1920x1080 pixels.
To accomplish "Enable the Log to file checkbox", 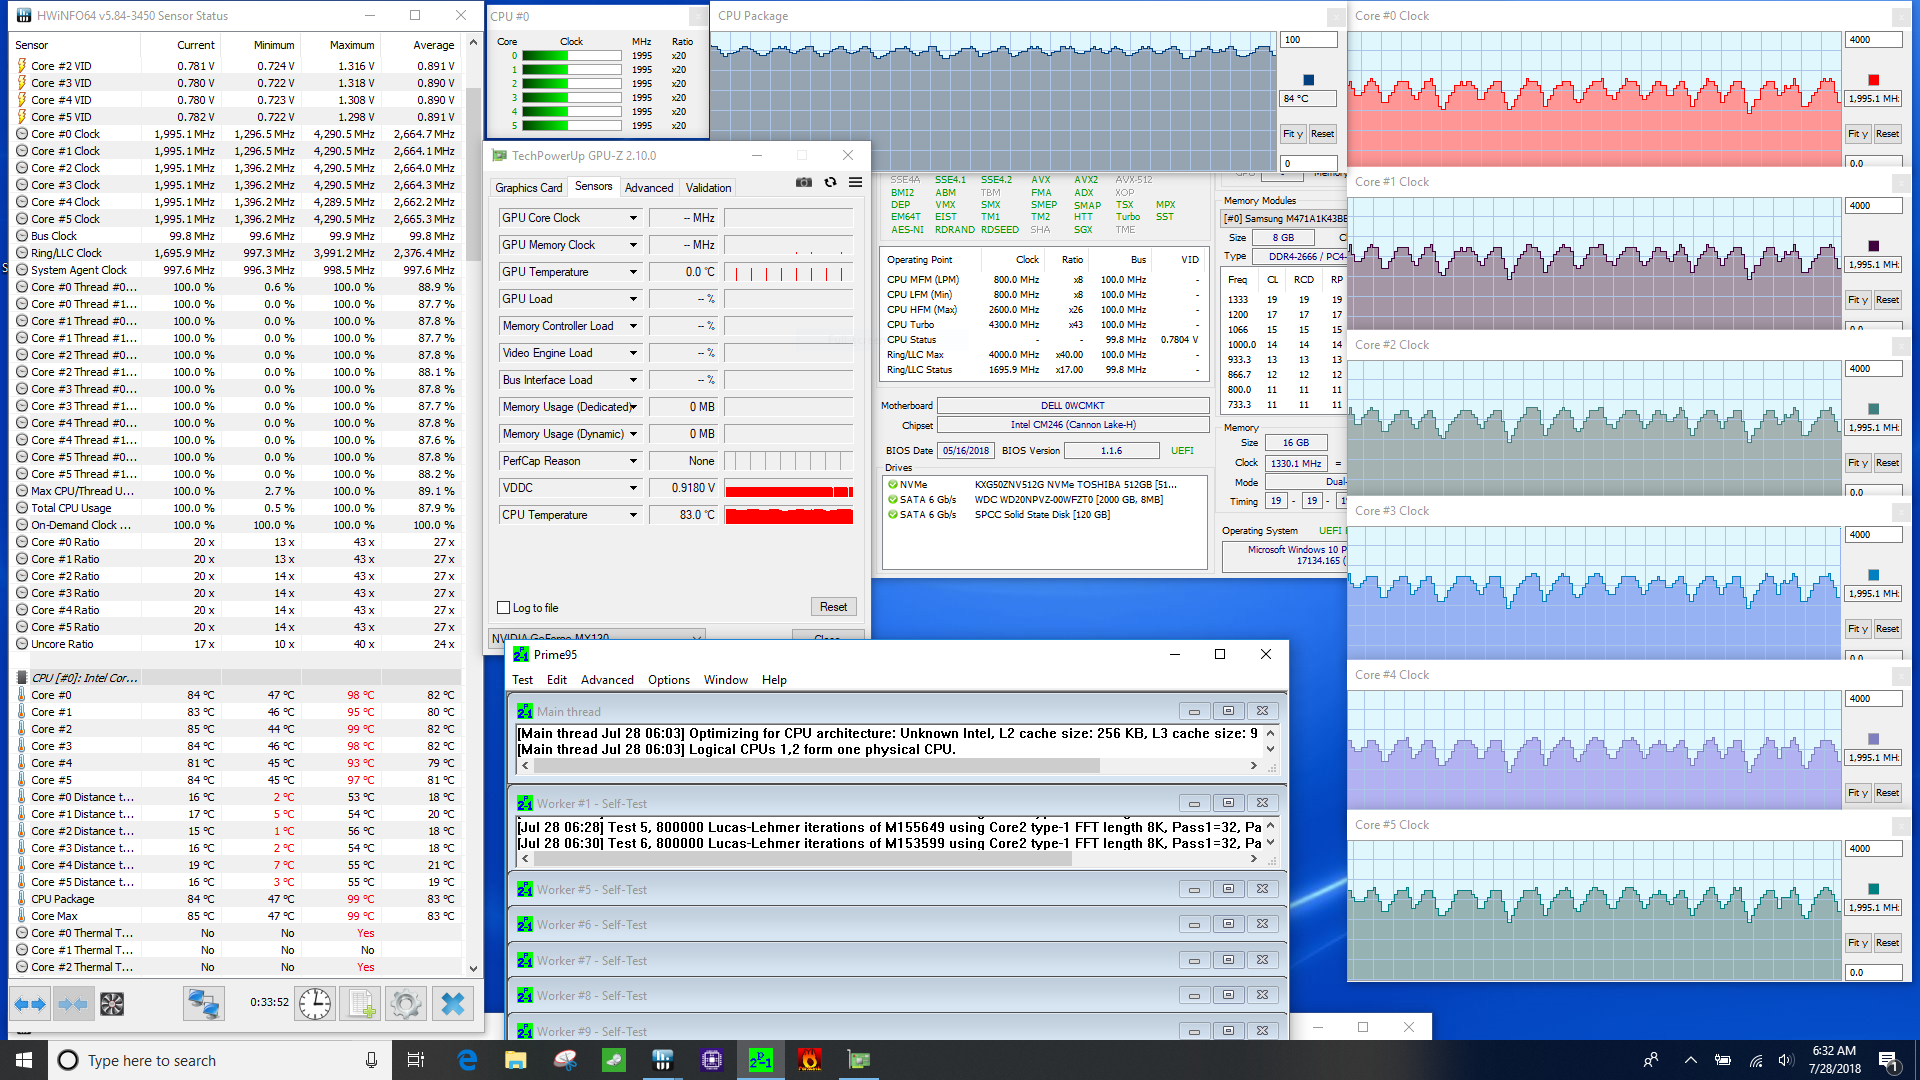I will 504,608.
